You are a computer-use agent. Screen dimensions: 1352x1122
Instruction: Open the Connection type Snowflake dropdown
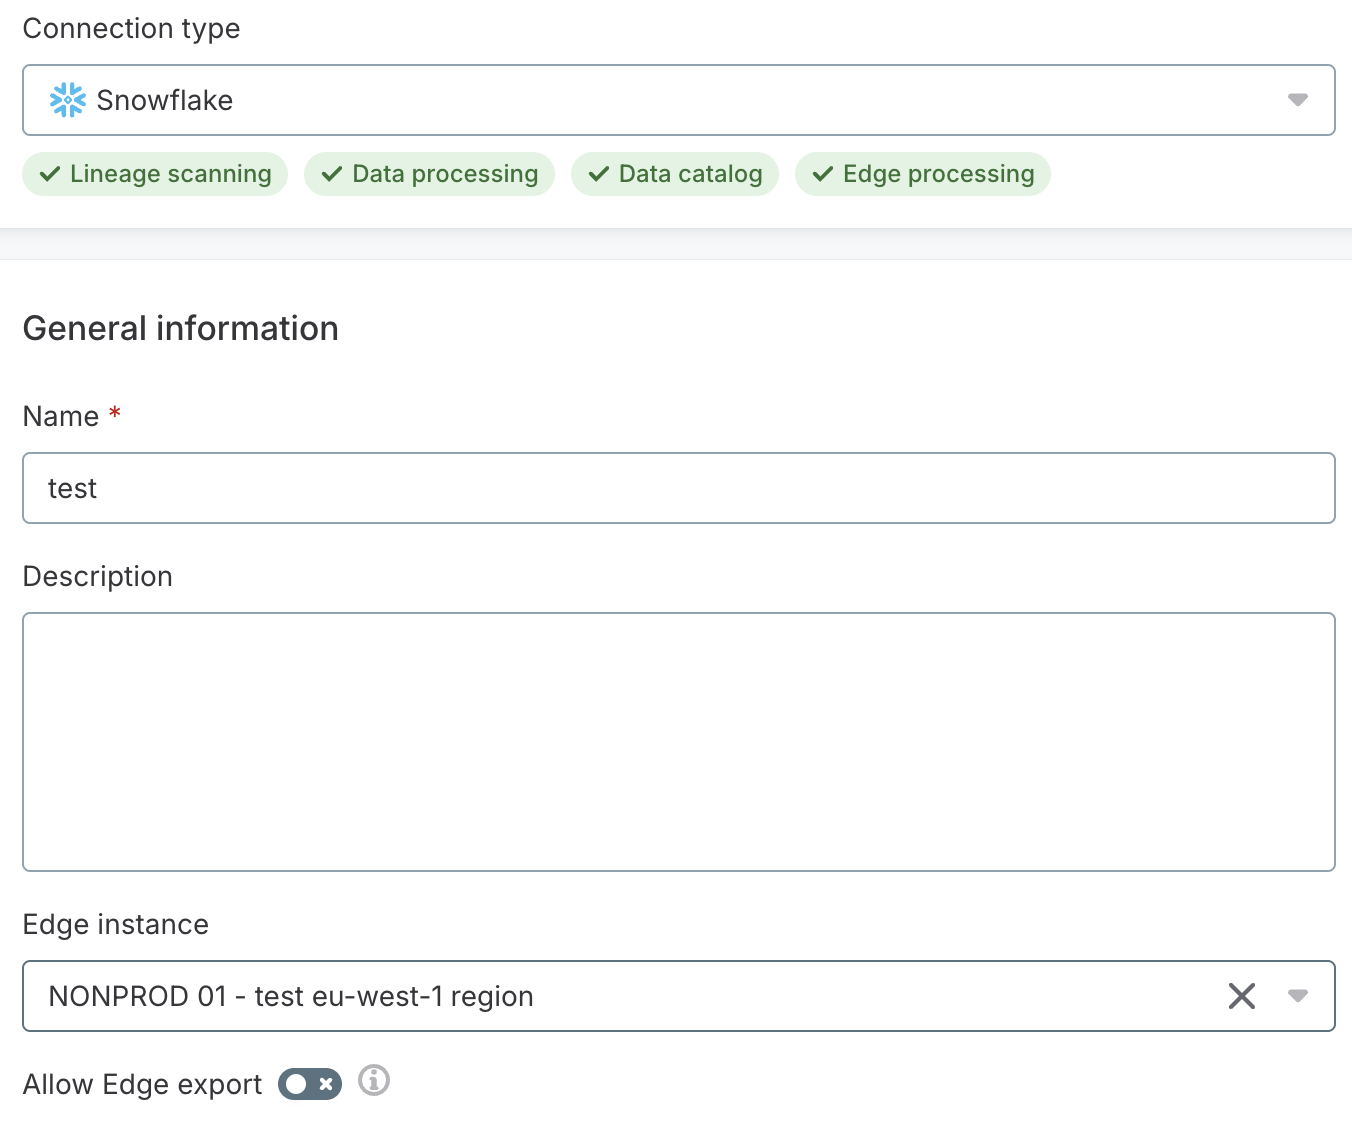coord(678,100)
